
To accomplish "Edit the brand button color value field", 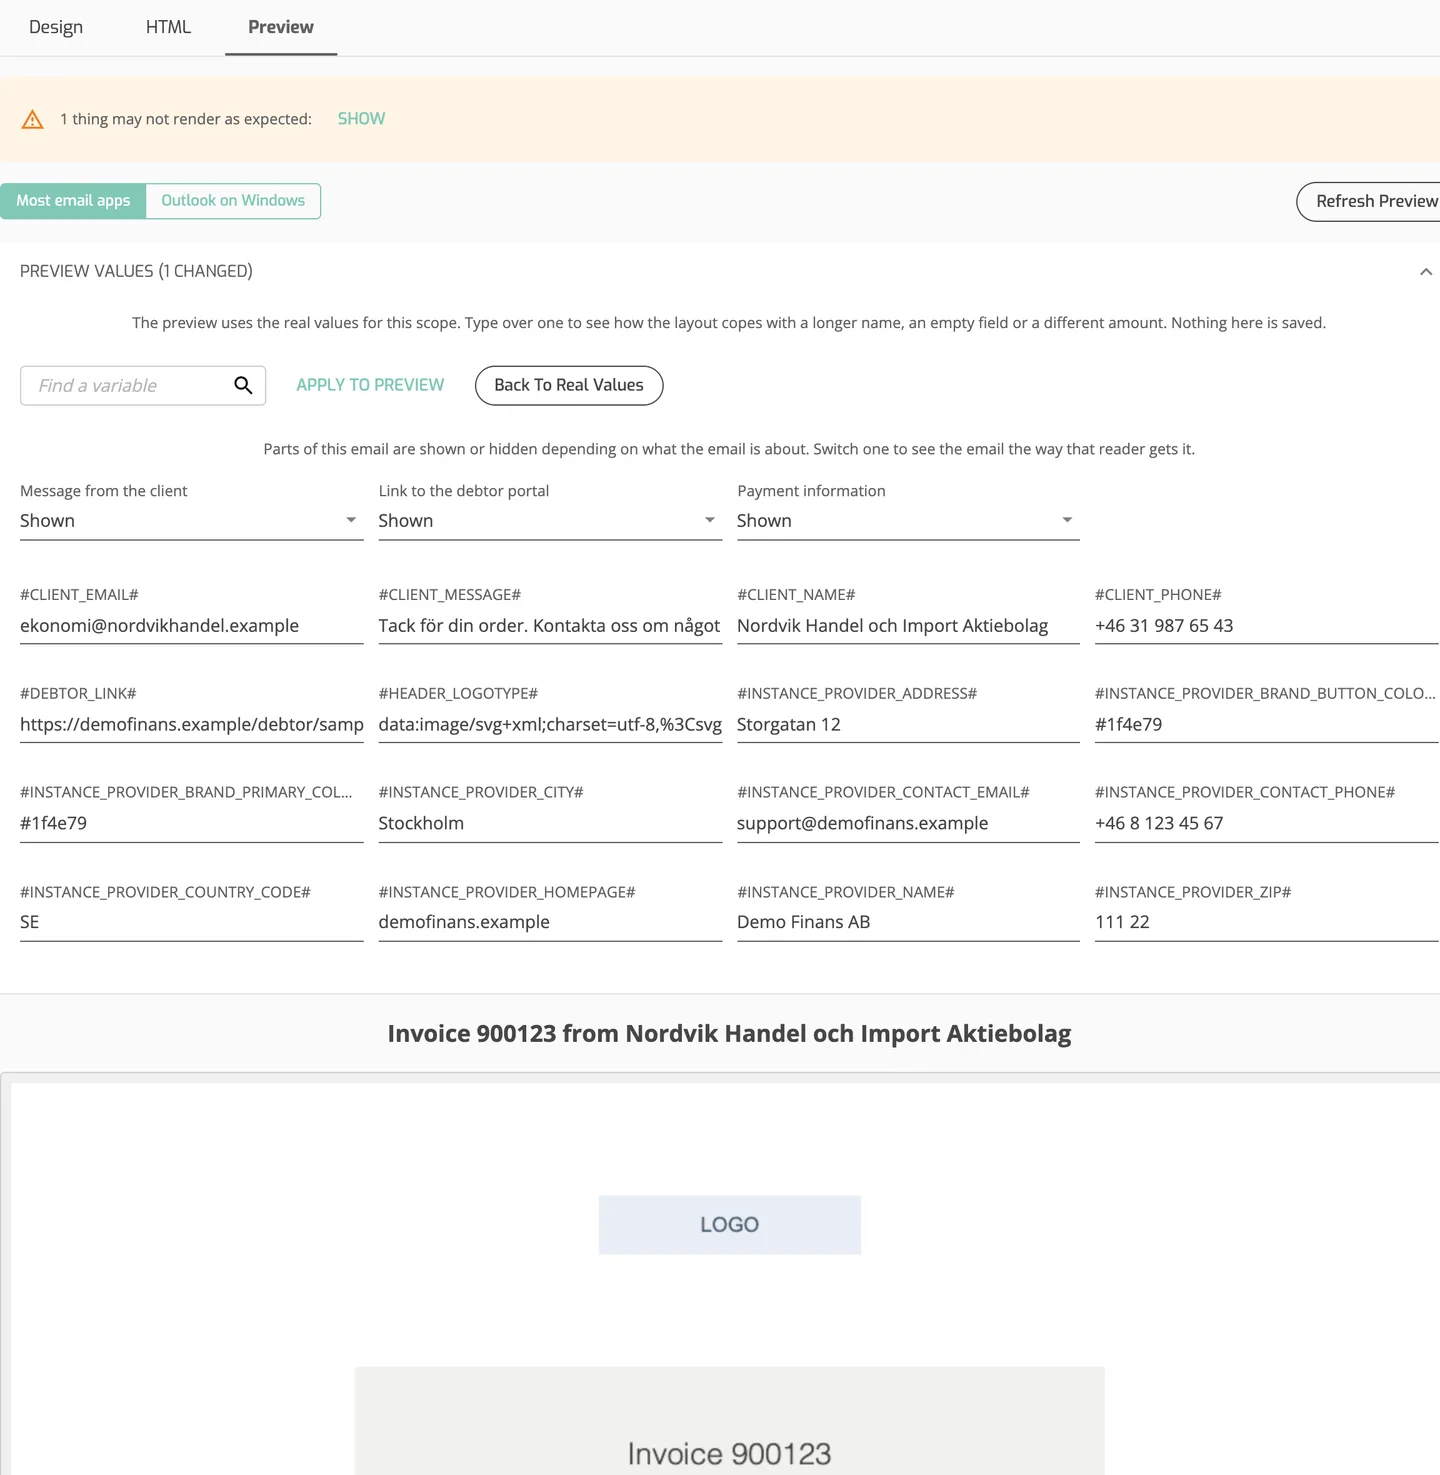I will tap(1266, 724).
